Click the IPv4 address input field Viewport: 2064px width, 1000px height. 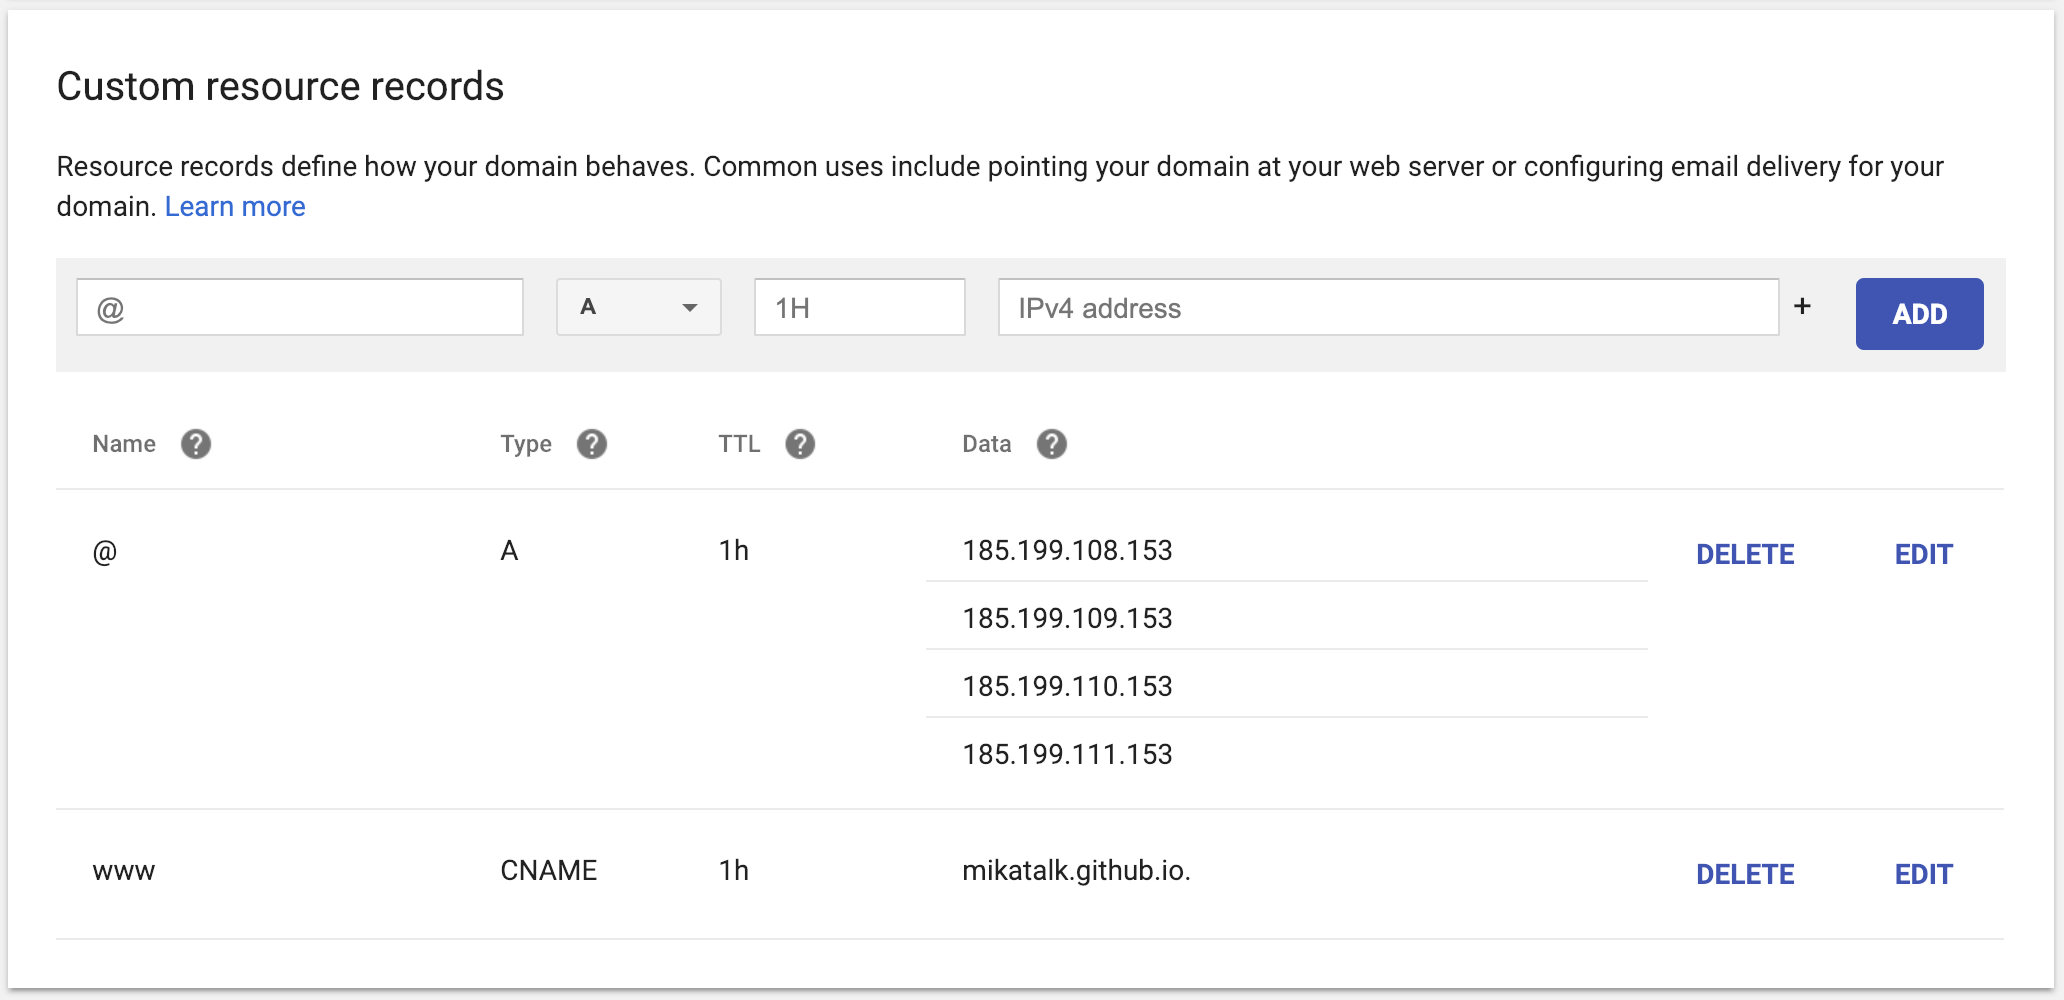1387,307
